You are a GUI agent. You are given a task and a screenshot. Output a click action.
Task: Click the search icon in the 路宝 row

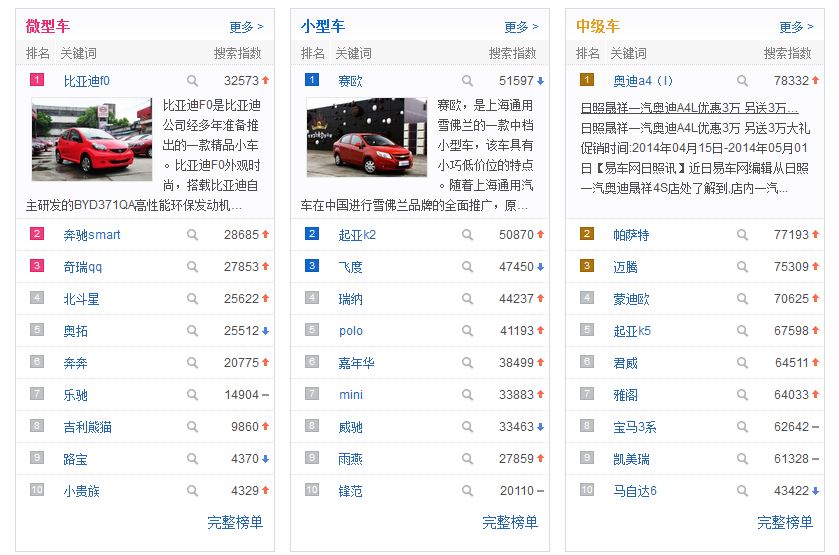coord(192,459)
